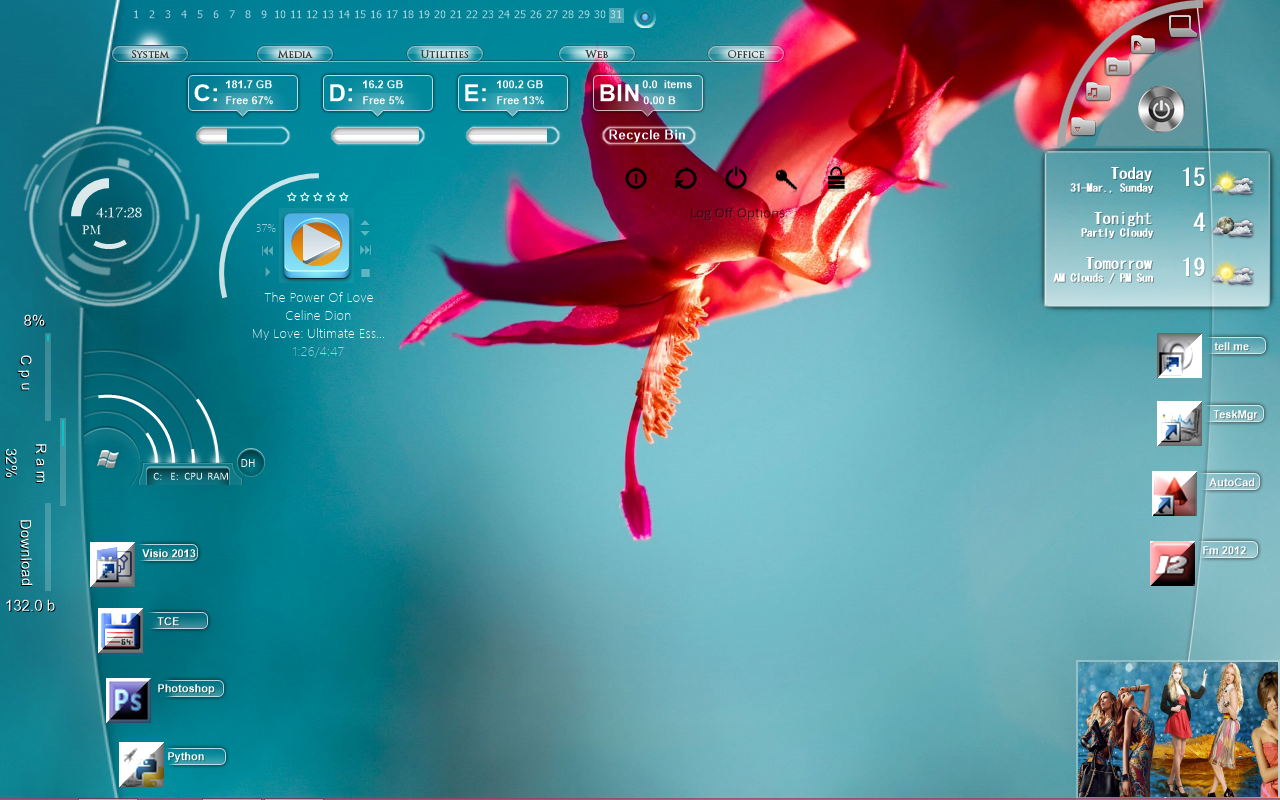
Task: Click the RAM label on the gauge
Action: coord(218,477)
